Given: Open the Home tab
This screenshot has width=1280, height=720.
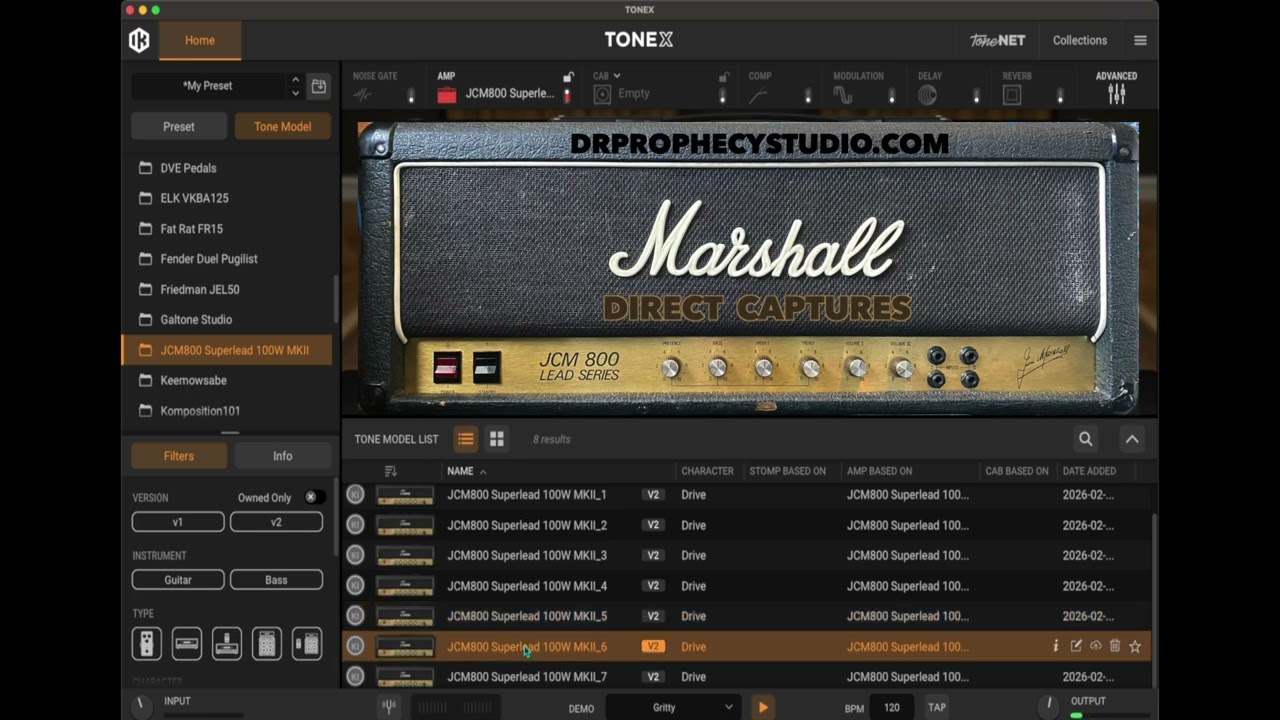Looking at the screenshot, I should point(199,40).
